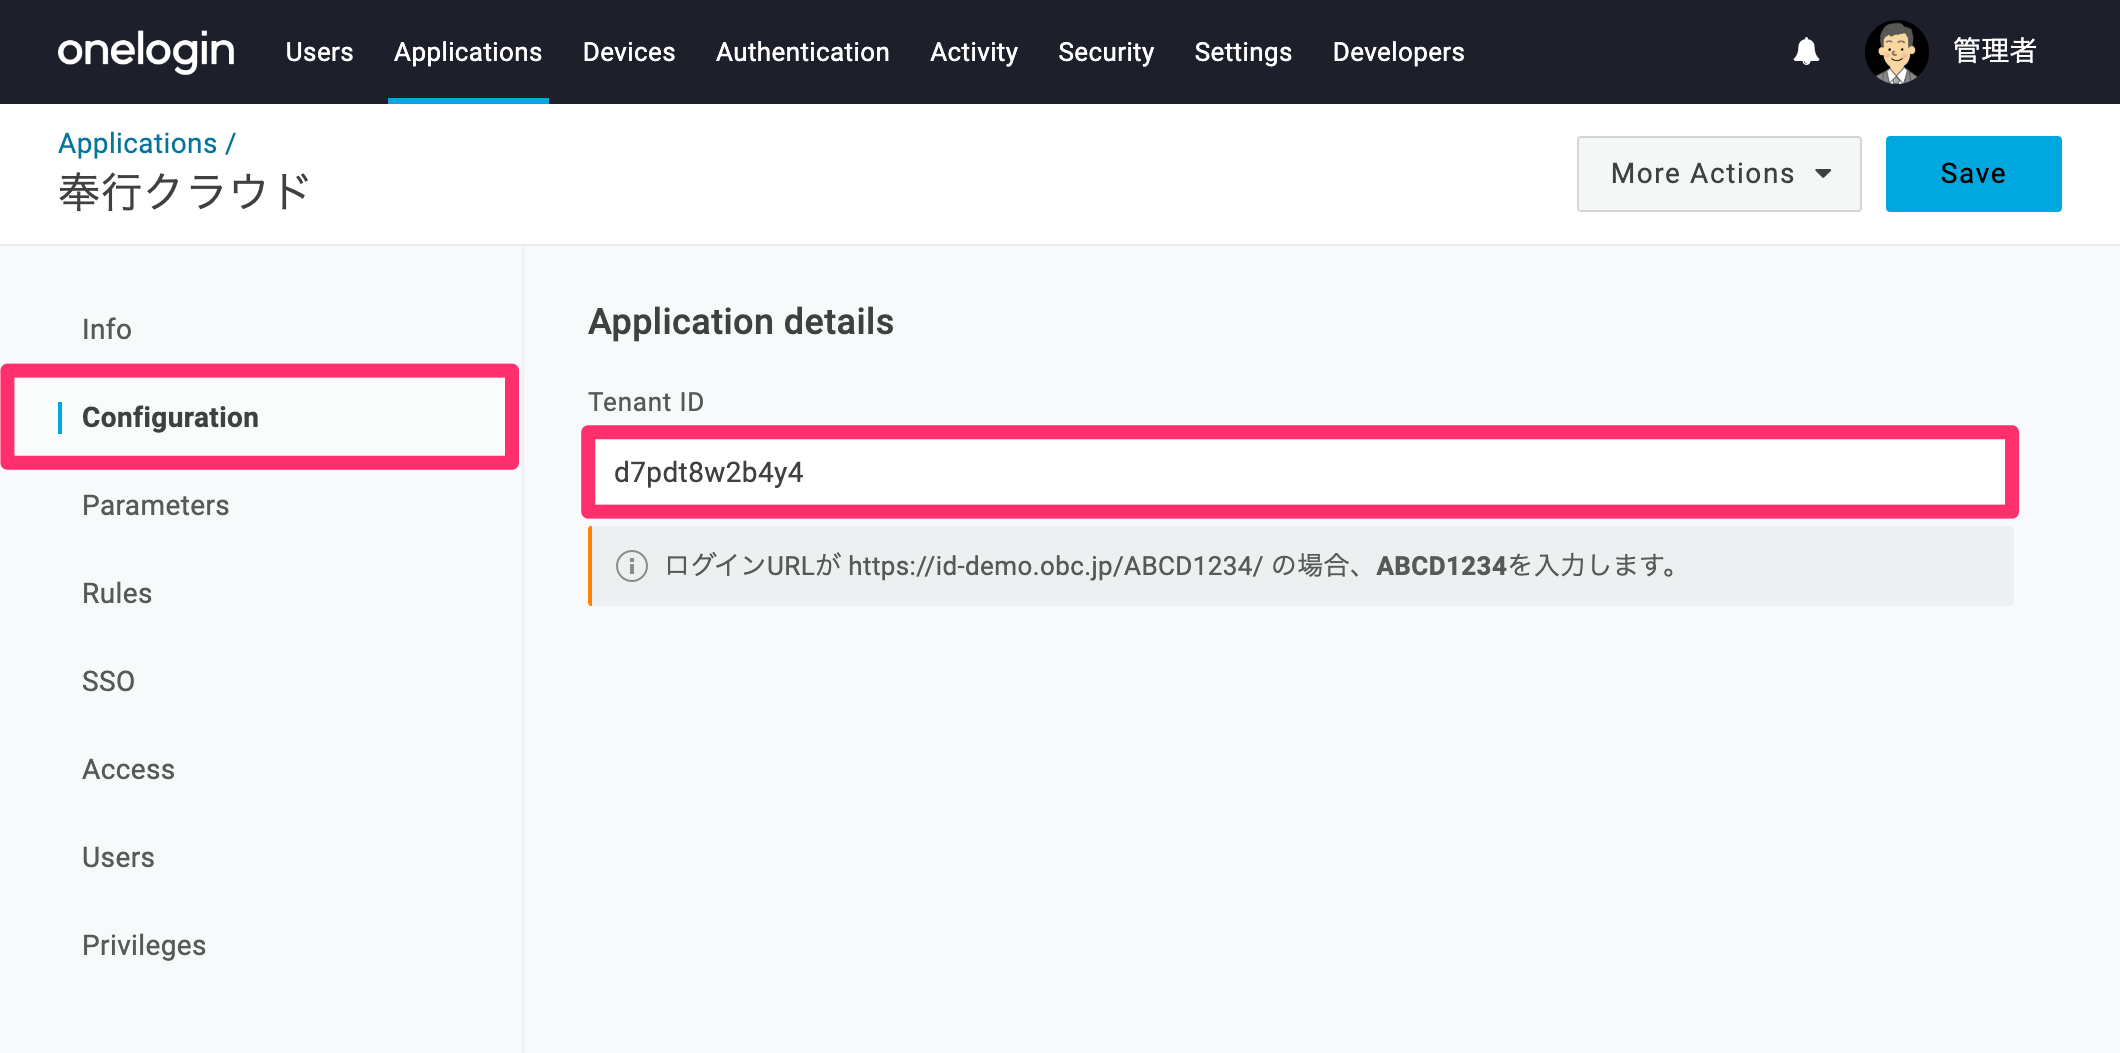This screenshot has width=2120, height=1053.
Task: Follow the Applications breadcrumb link
Action: tap(138, 144)
